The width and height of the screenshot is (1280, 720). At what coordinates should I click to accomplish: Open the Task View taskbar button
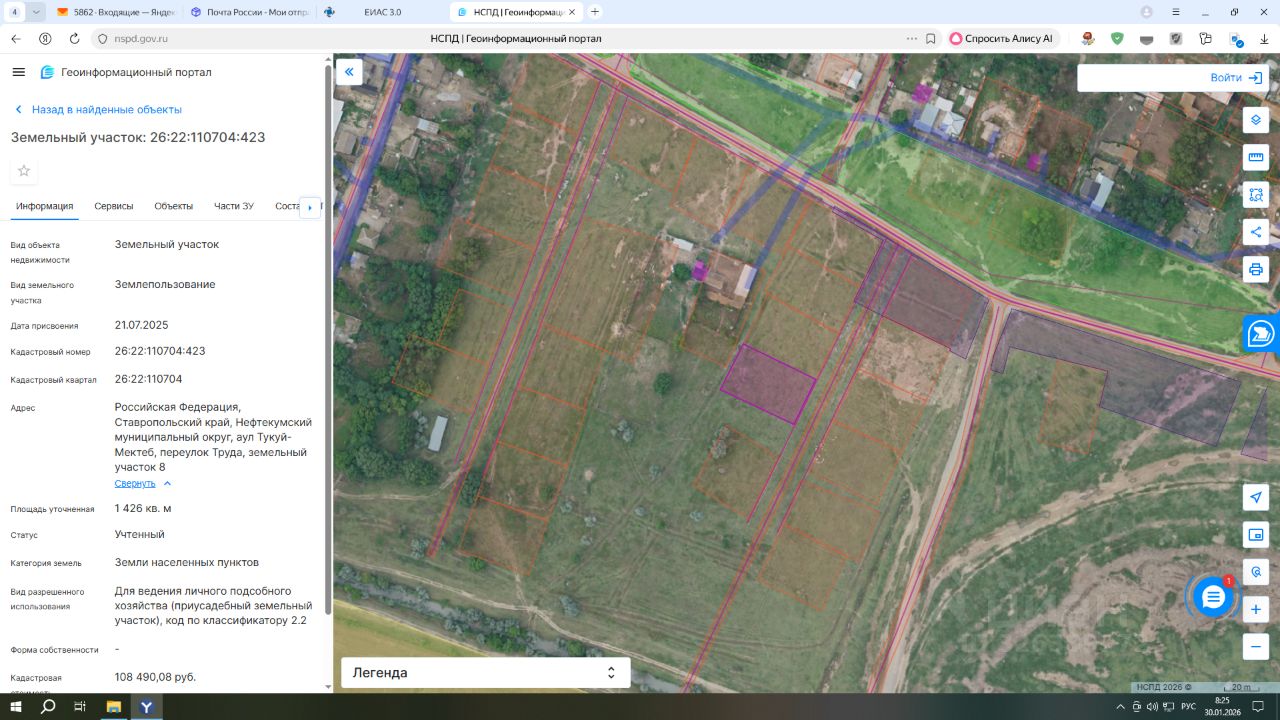coord(81,706)
